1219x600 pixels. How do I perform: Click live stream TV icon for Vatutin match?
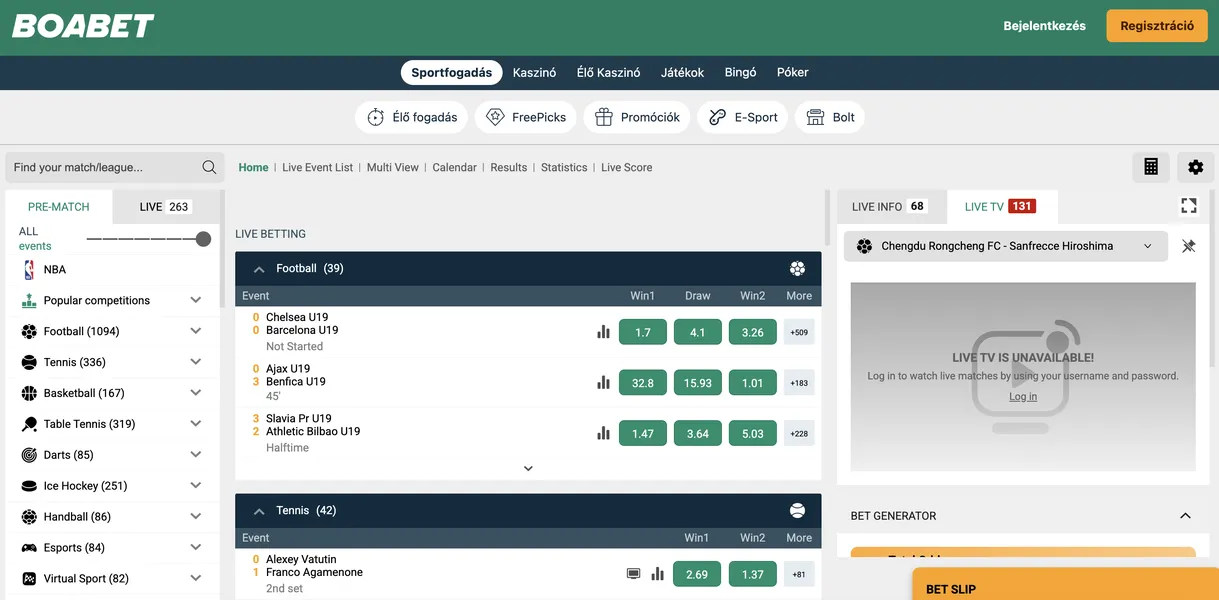tap(633, 573)
